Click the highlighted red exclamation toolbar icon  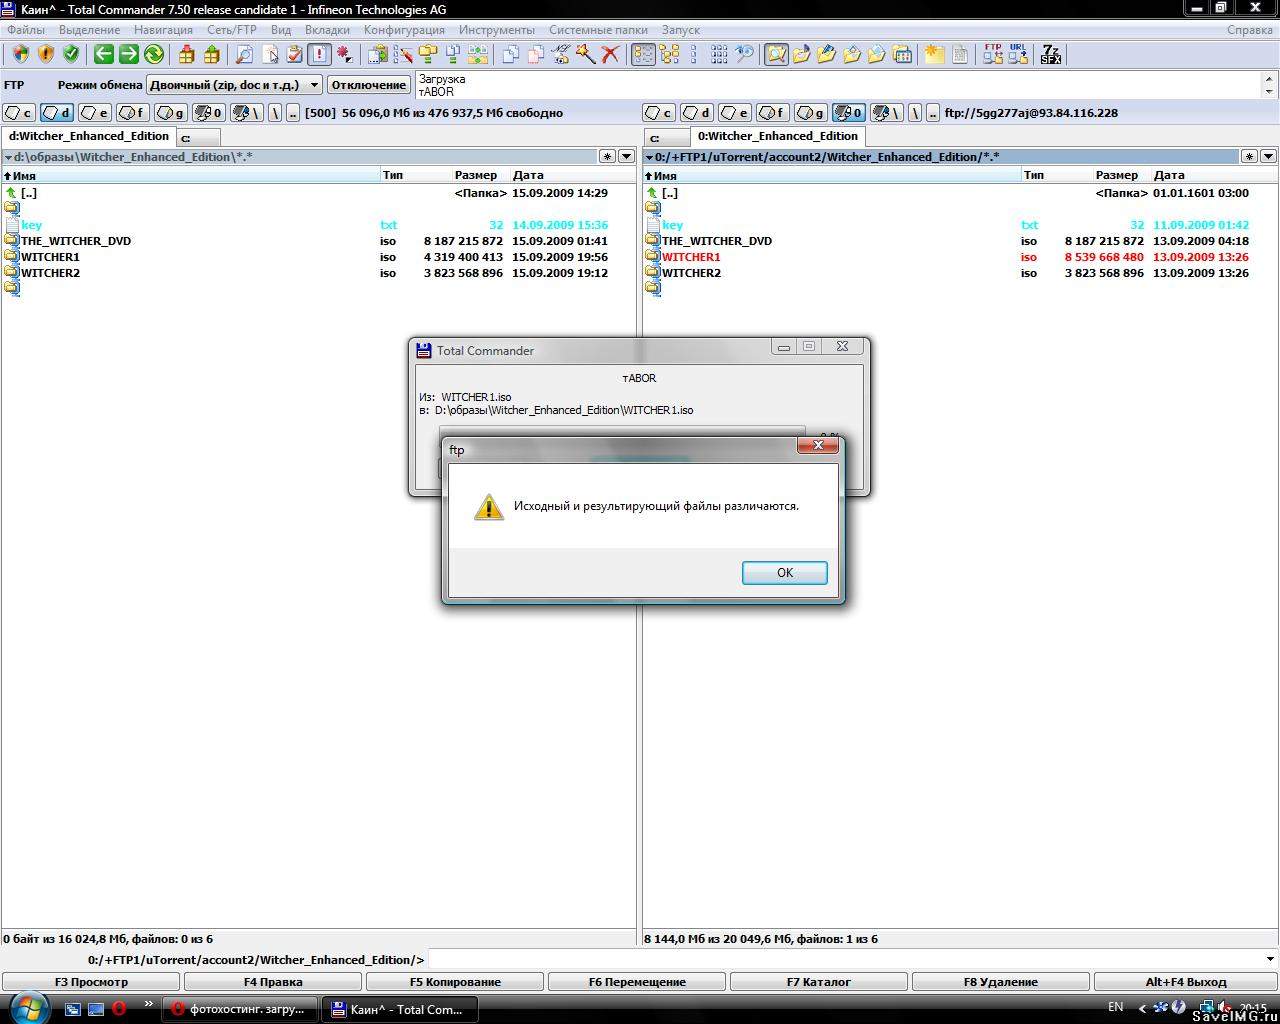pos(319,54)
